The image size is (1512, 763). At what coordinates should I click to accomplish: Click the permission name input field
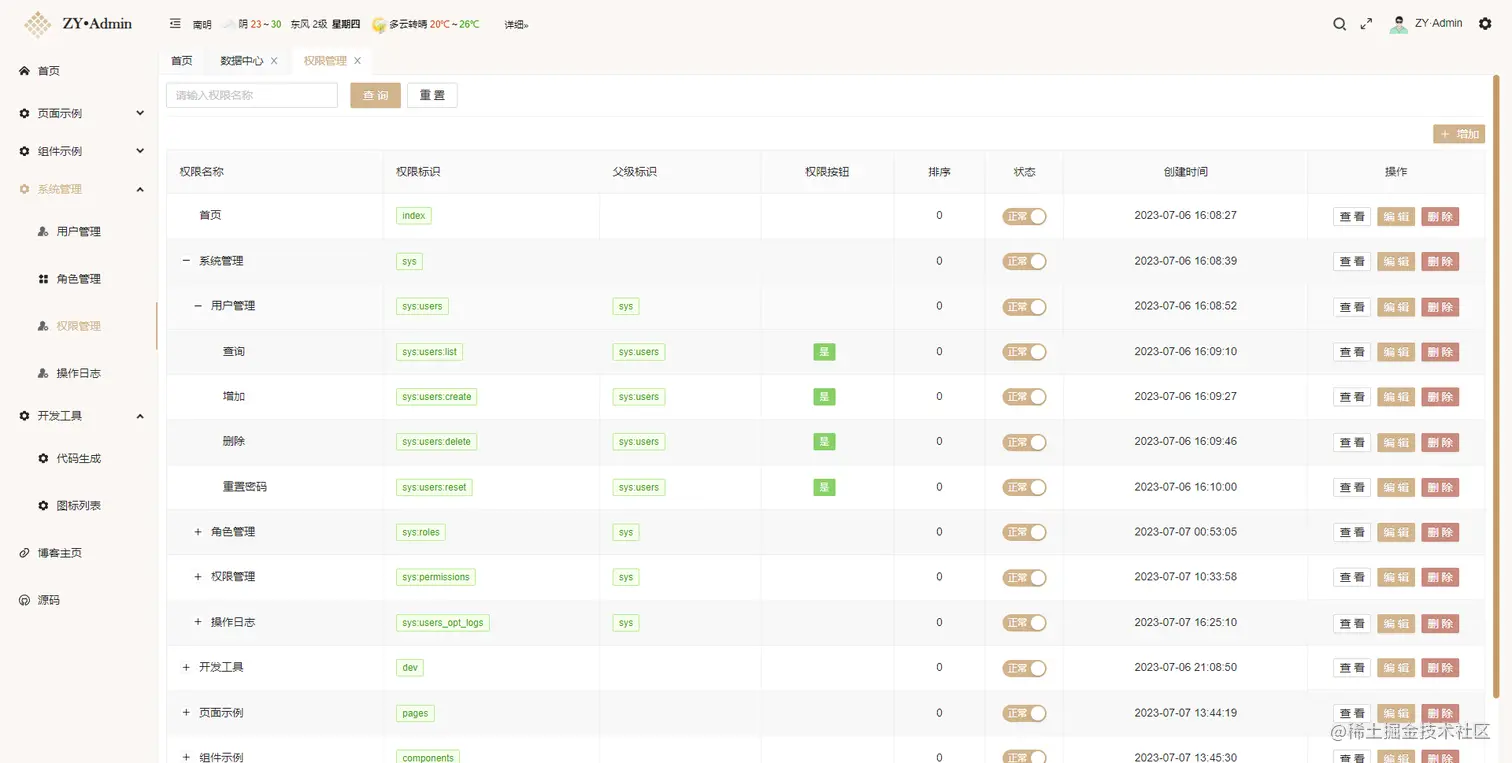point(251,95)
